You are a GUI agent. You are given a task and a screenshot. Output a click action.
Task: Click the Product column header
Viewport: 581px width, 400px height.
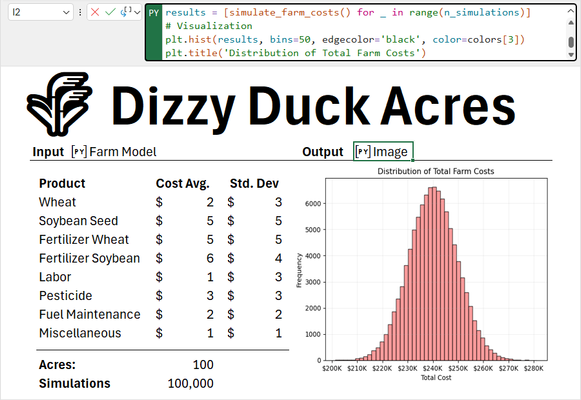click(62, 183)
